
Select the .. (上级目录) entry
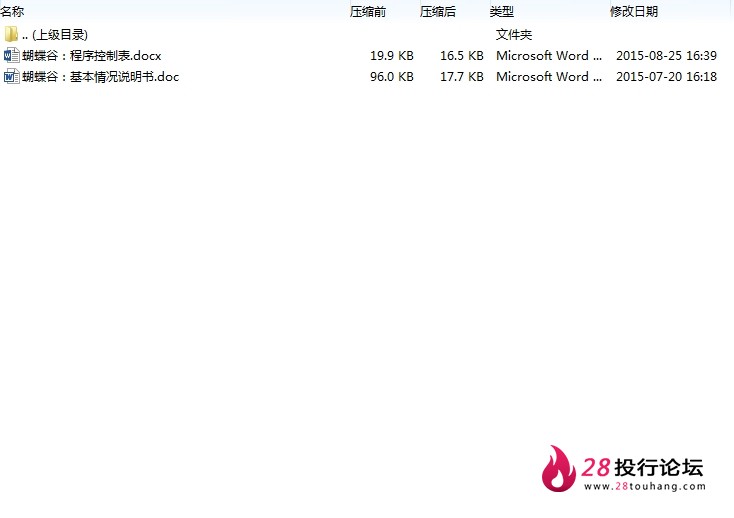pyautogui.click(x=55, y=35)
